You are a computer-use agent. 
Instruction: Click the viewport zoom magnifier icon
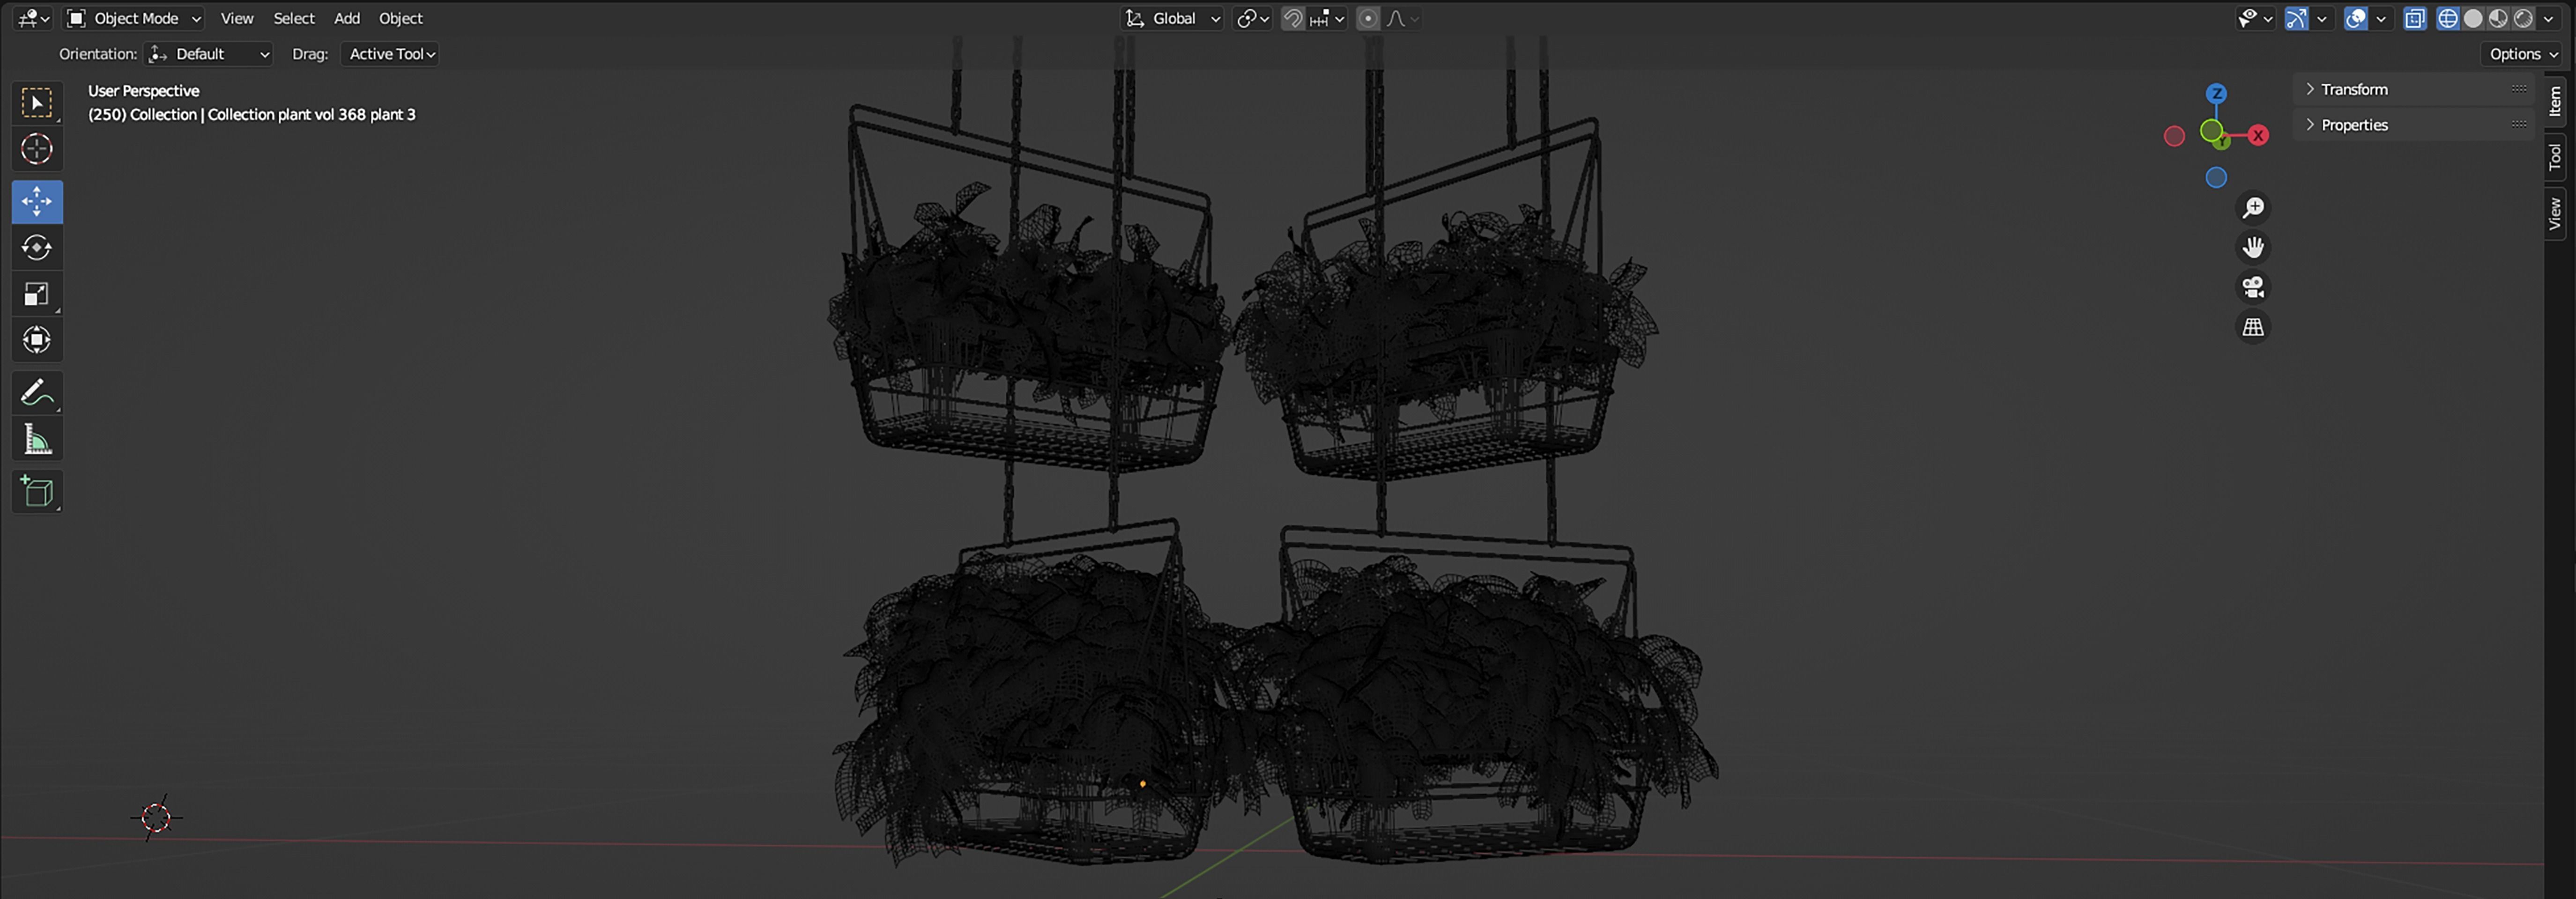click(2253, 207)
